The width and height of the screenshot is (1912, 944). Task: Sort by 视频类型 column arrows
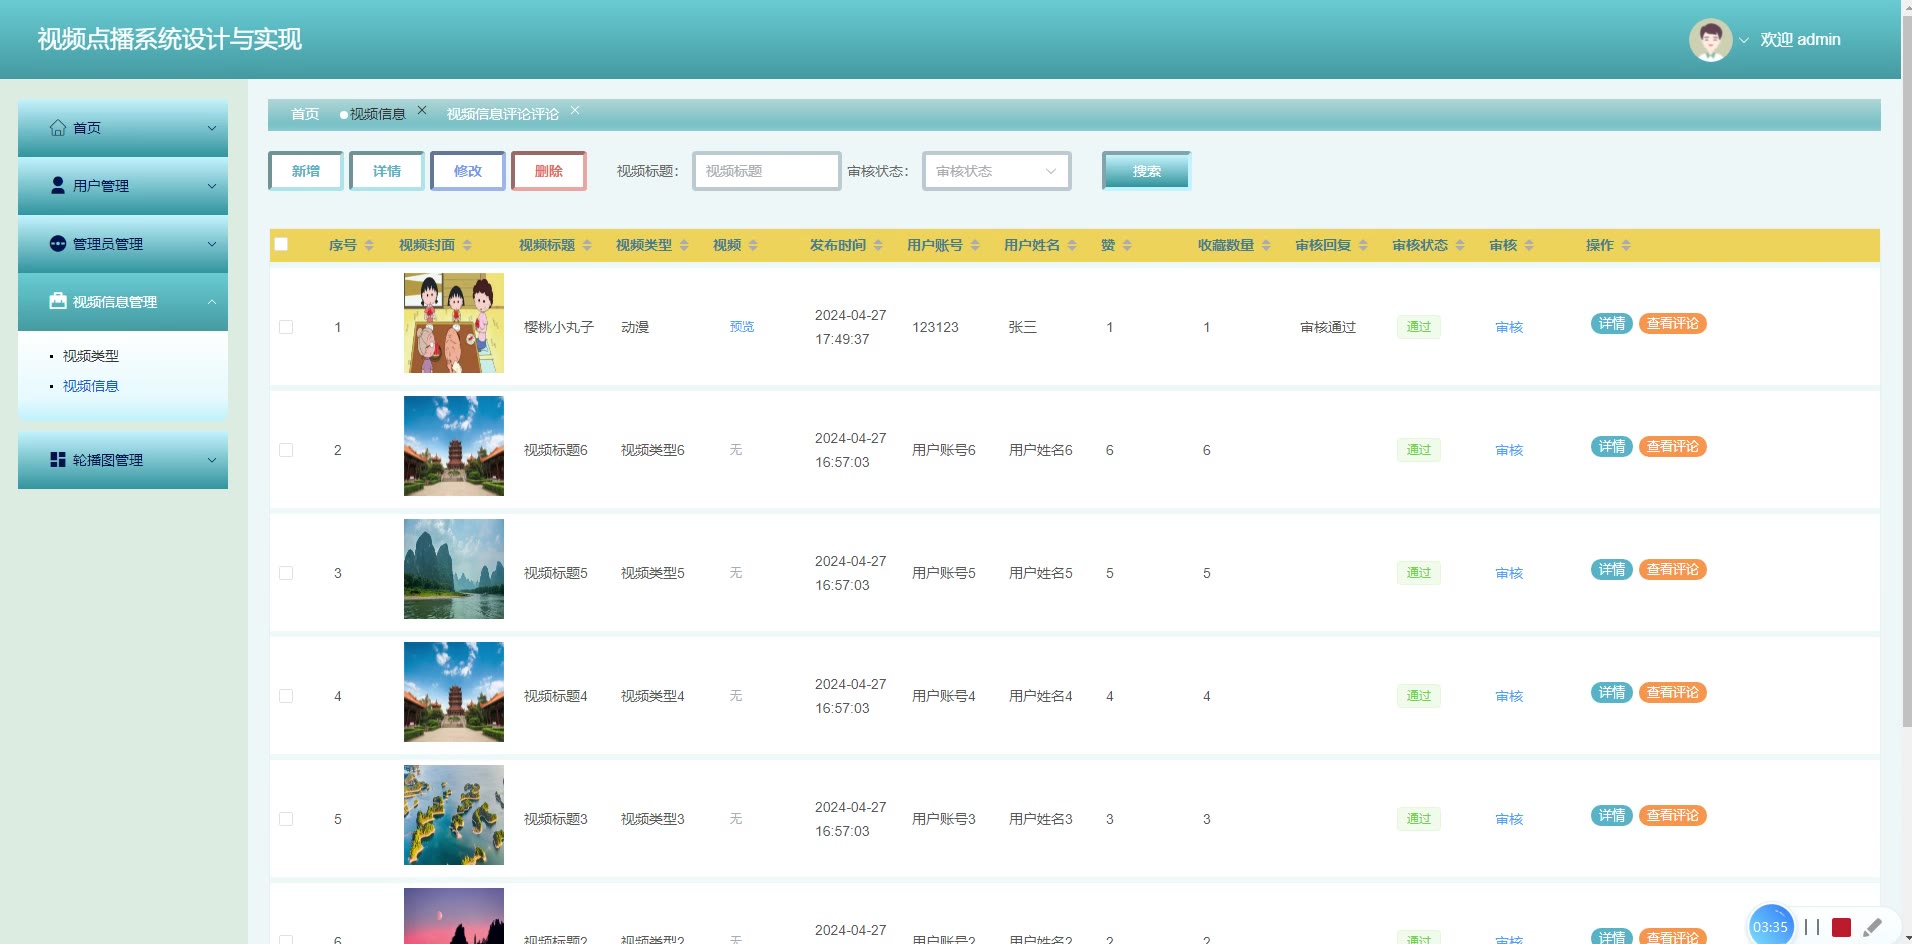[x=684, y=245]
